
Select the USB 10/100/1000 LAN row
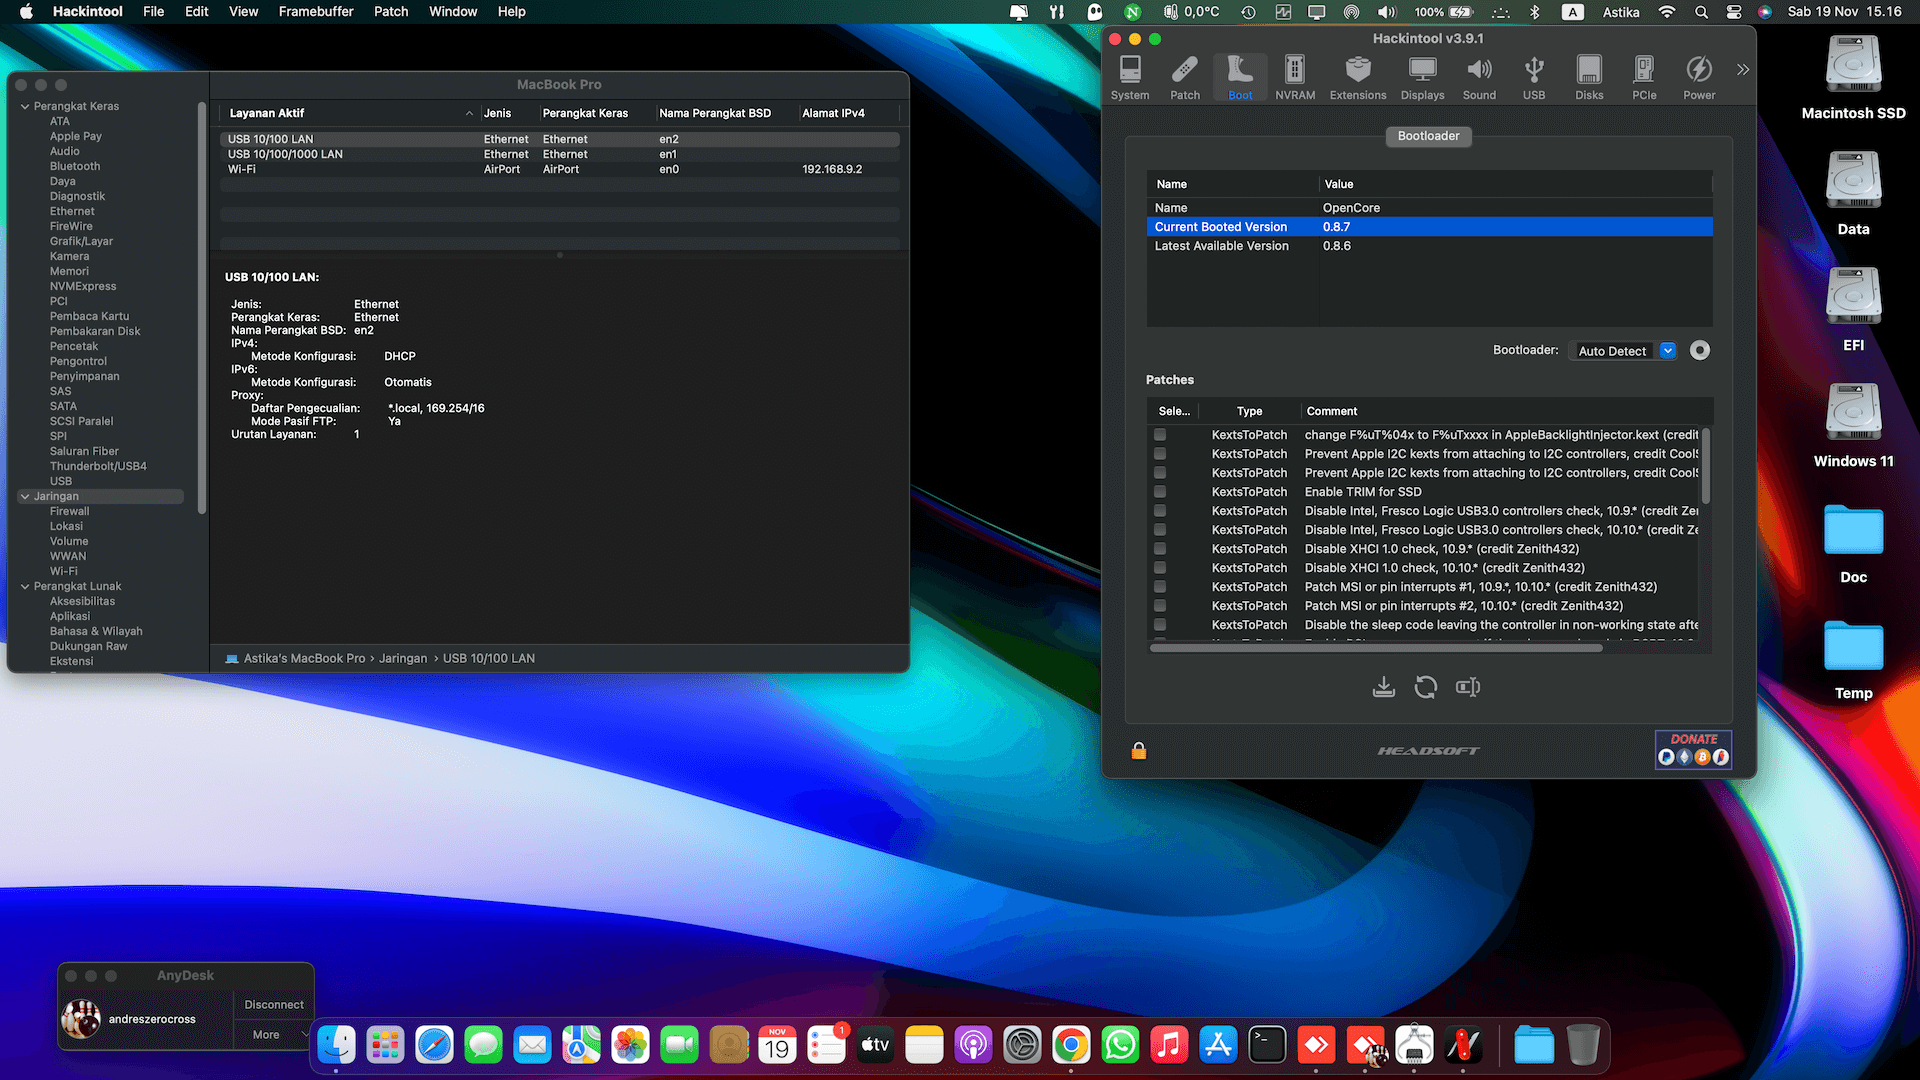[x=559, y=155]
